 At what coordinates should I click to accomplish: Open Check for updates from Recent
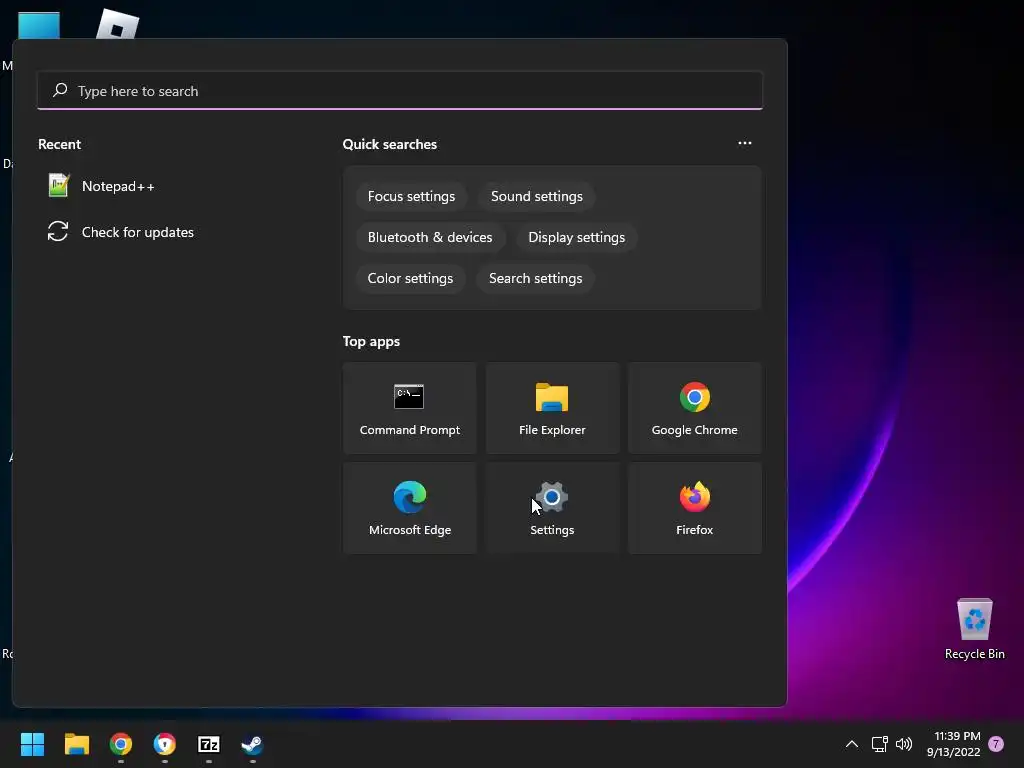tap(121, 232)
